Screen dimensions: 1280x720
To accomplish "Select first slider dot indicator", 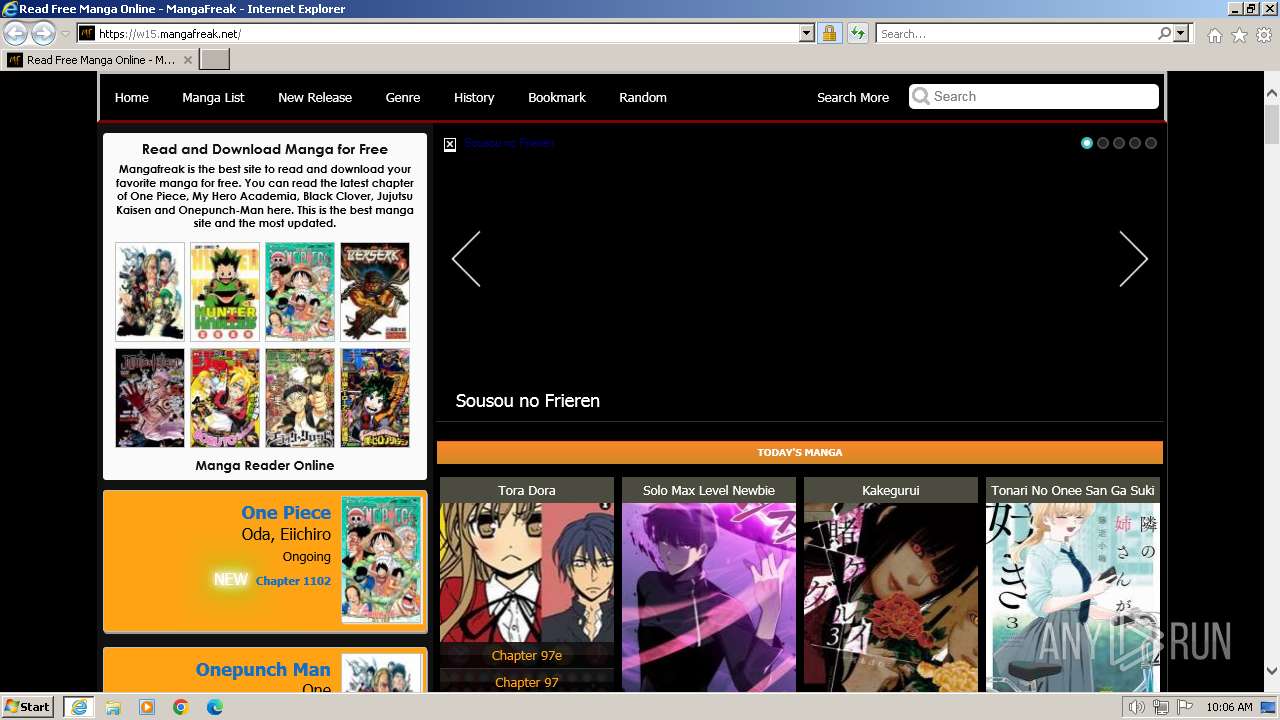I will [1087, 143].
